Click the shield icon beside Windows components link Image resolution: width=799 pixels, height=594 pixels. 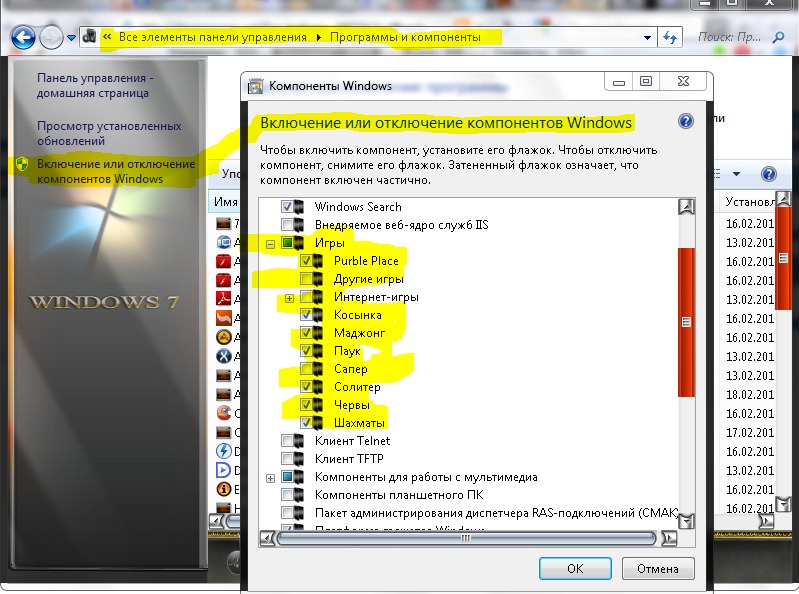[22, 164]
